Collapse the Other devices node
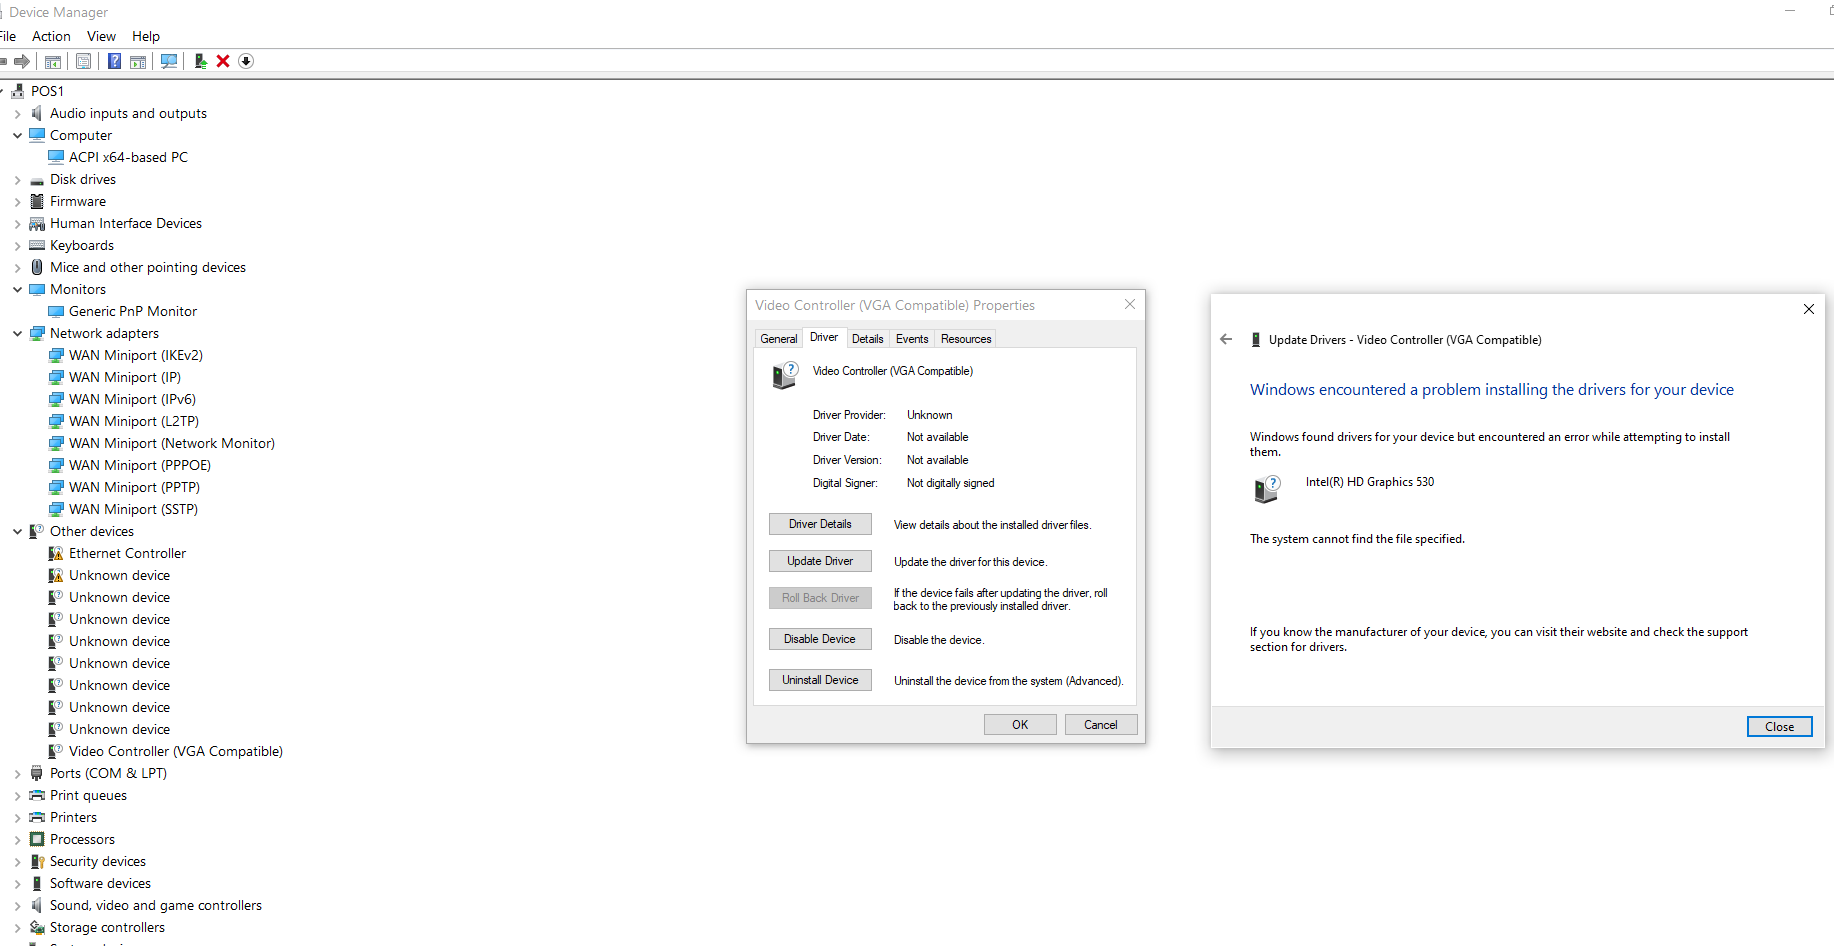 [x=17, y=532]
